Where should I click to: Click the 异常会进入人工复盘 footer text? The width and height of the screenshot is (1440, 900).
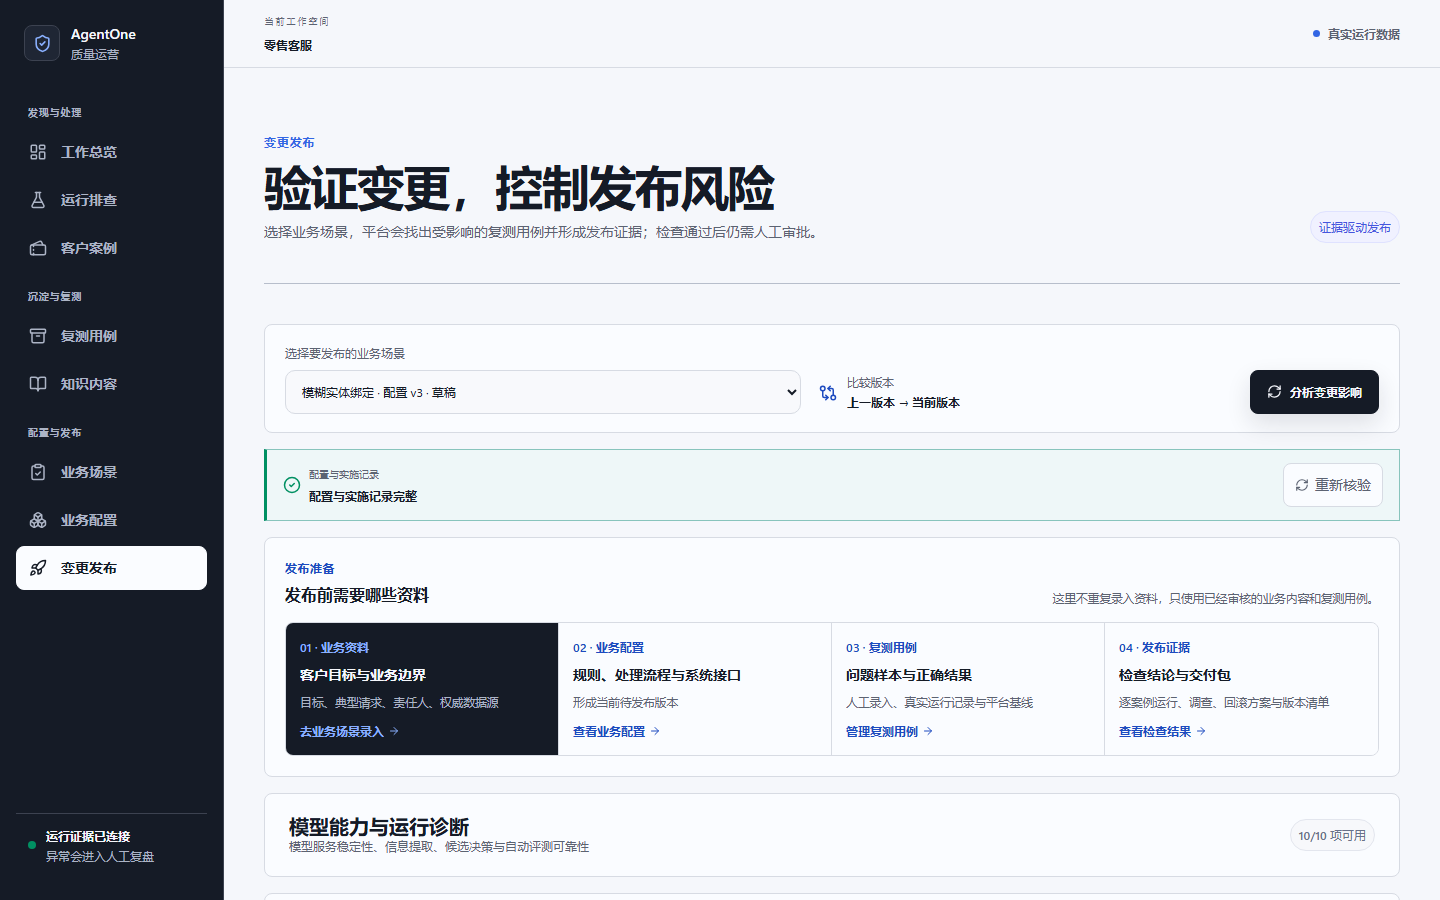100,856
